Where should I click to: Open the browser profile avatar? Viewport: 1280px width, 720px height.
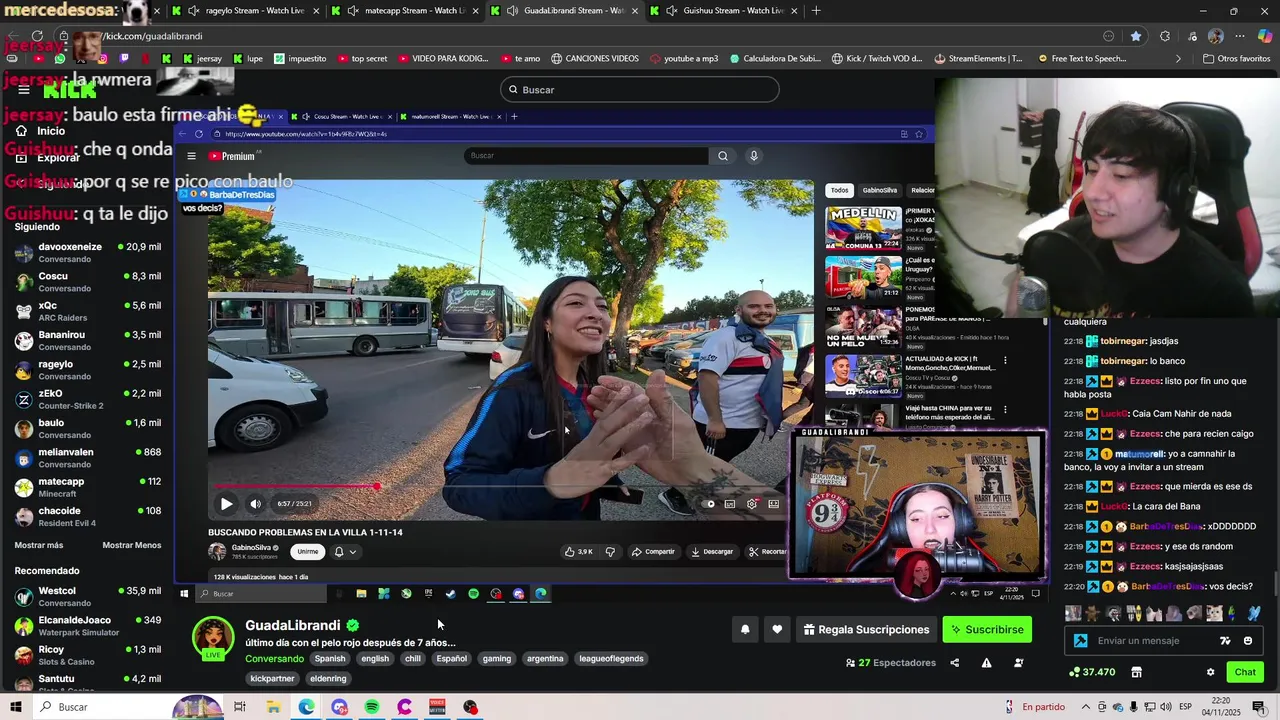pos(1215,36)
